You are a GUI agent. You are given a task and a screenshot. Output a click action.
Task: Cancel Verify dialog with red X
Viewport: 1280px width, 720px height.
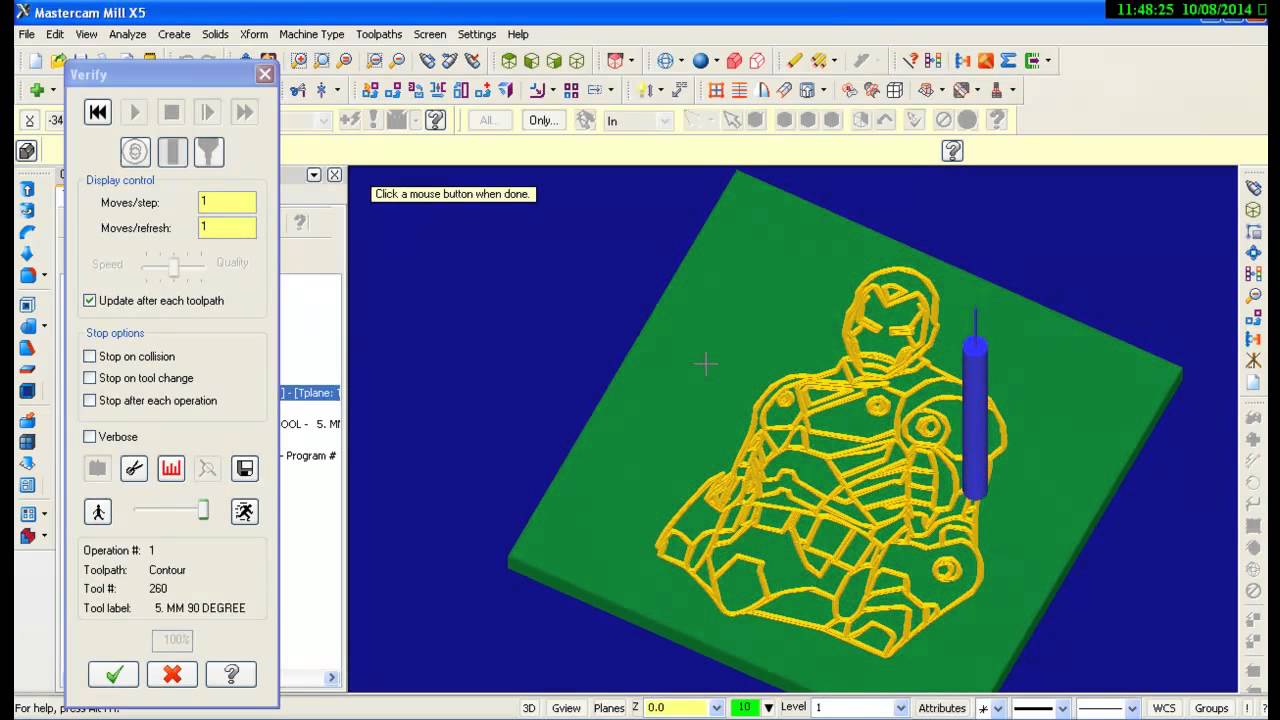[x=172, y=674]
